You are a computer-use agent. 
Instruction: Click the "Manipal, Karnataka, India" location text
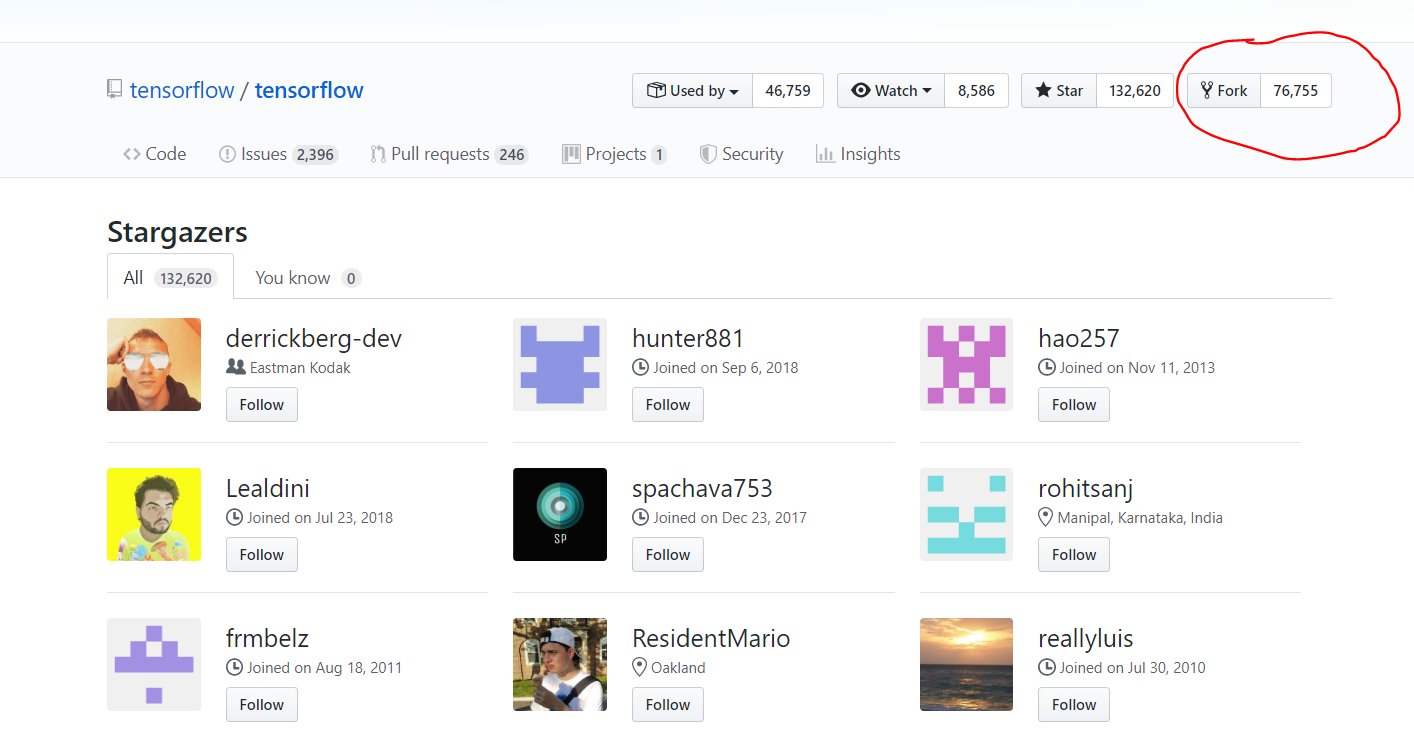pyautogui.click(x=1140, y=517)
